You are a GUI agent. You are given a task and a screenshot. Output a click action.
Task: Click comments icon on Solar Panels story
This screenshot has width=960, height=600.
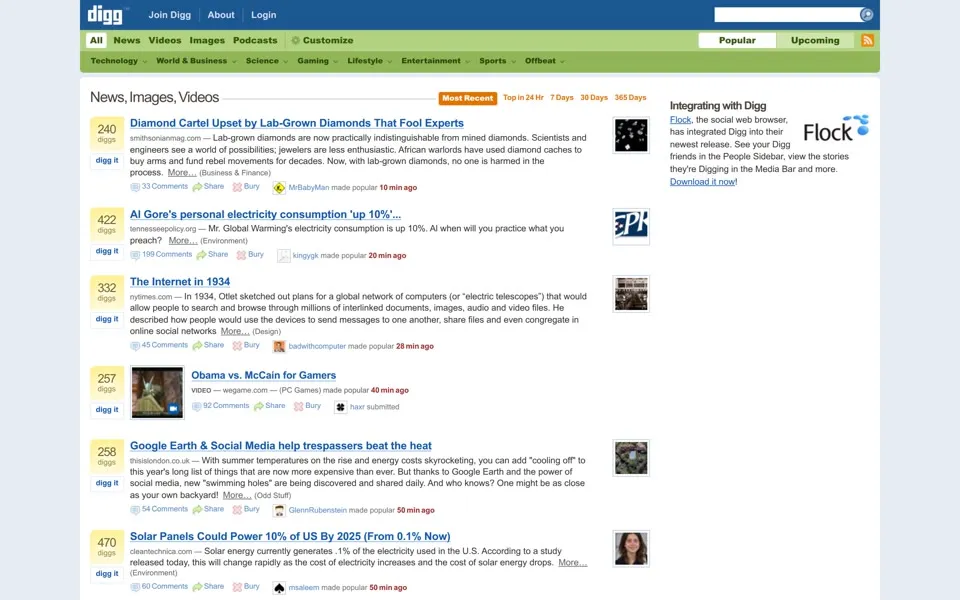(x=135, y=587)
